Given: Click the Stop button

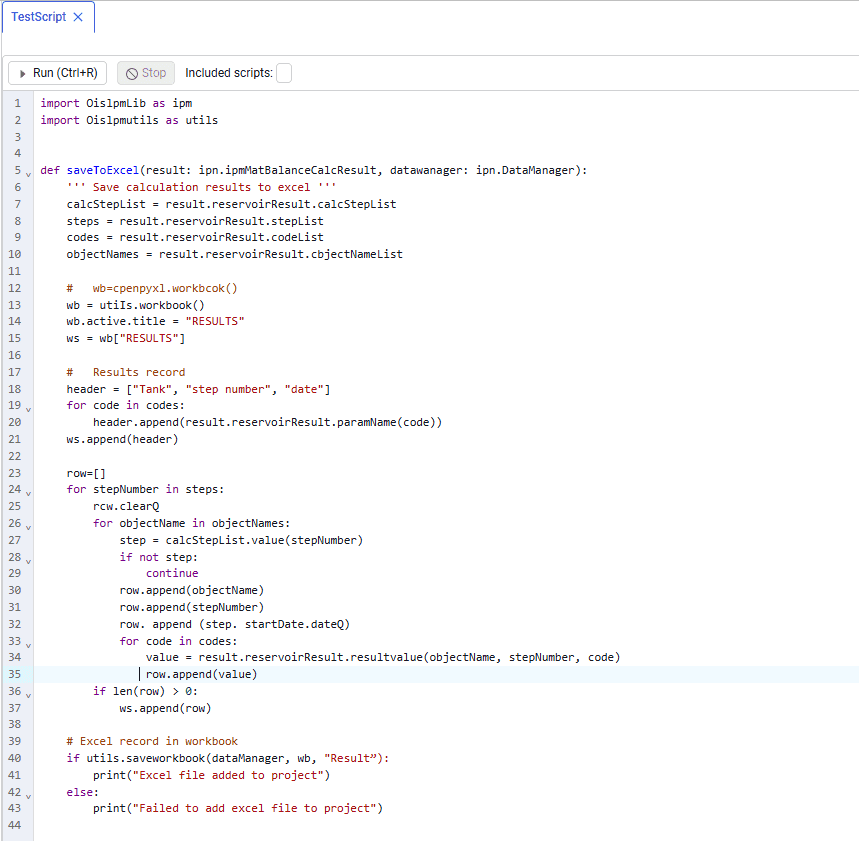Looking at the screenshot, I should point(146,73).
